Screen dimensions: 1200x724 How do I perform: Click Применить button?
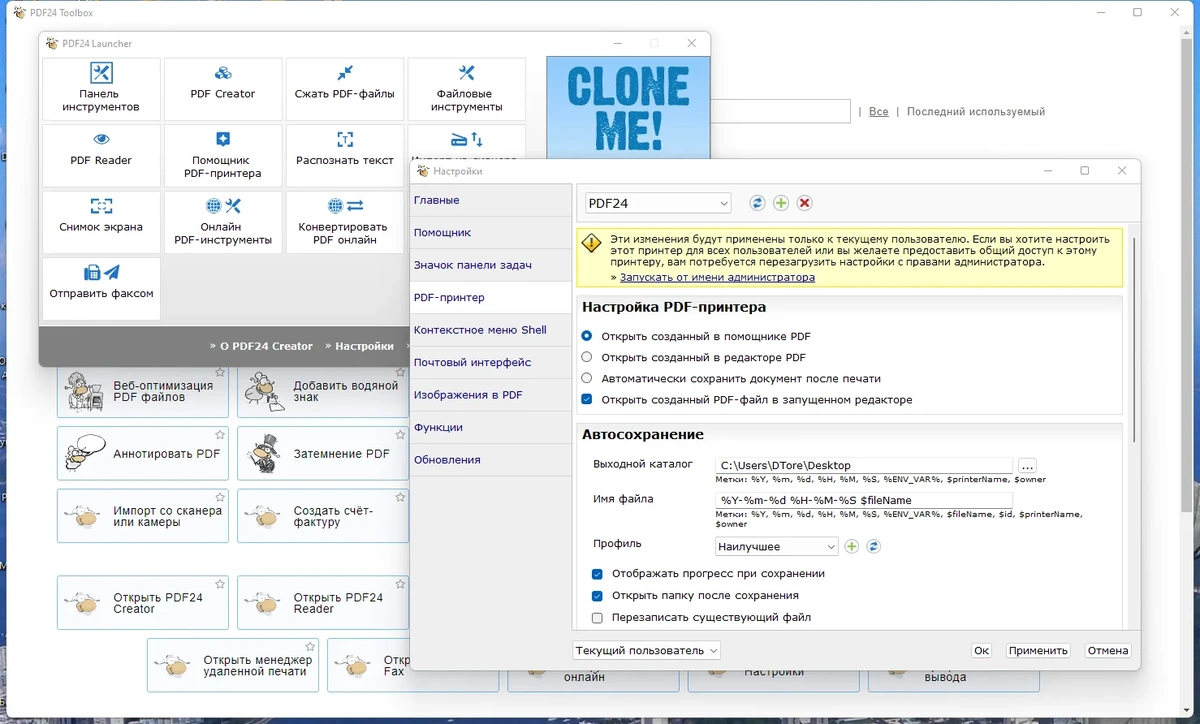(1038, 650)
